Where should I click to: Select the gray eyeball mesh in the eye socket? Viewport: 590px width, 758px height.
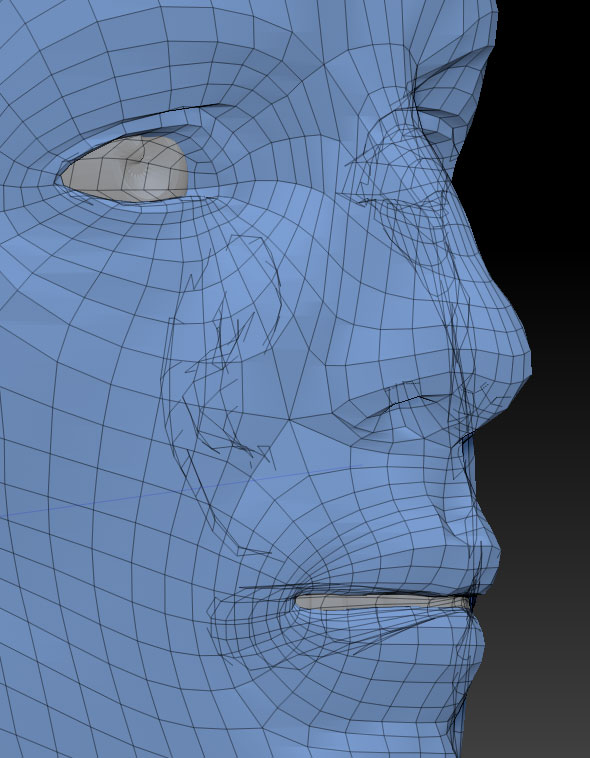125,169
